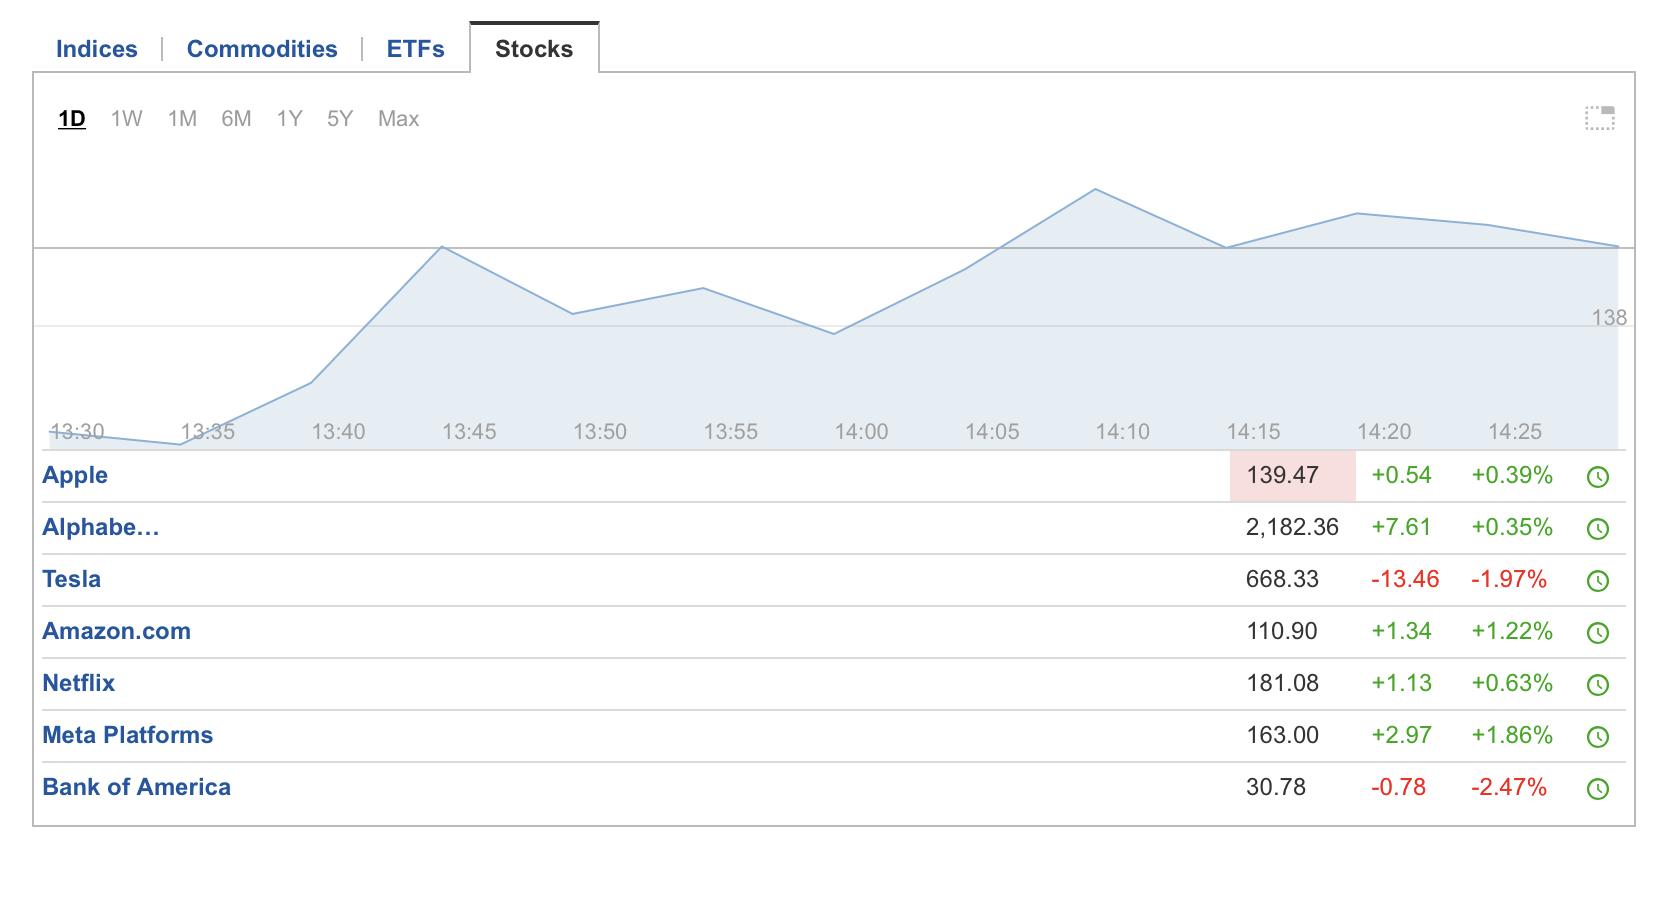Click the clock icon in Amazon.com row

[x=1598, y=633]
